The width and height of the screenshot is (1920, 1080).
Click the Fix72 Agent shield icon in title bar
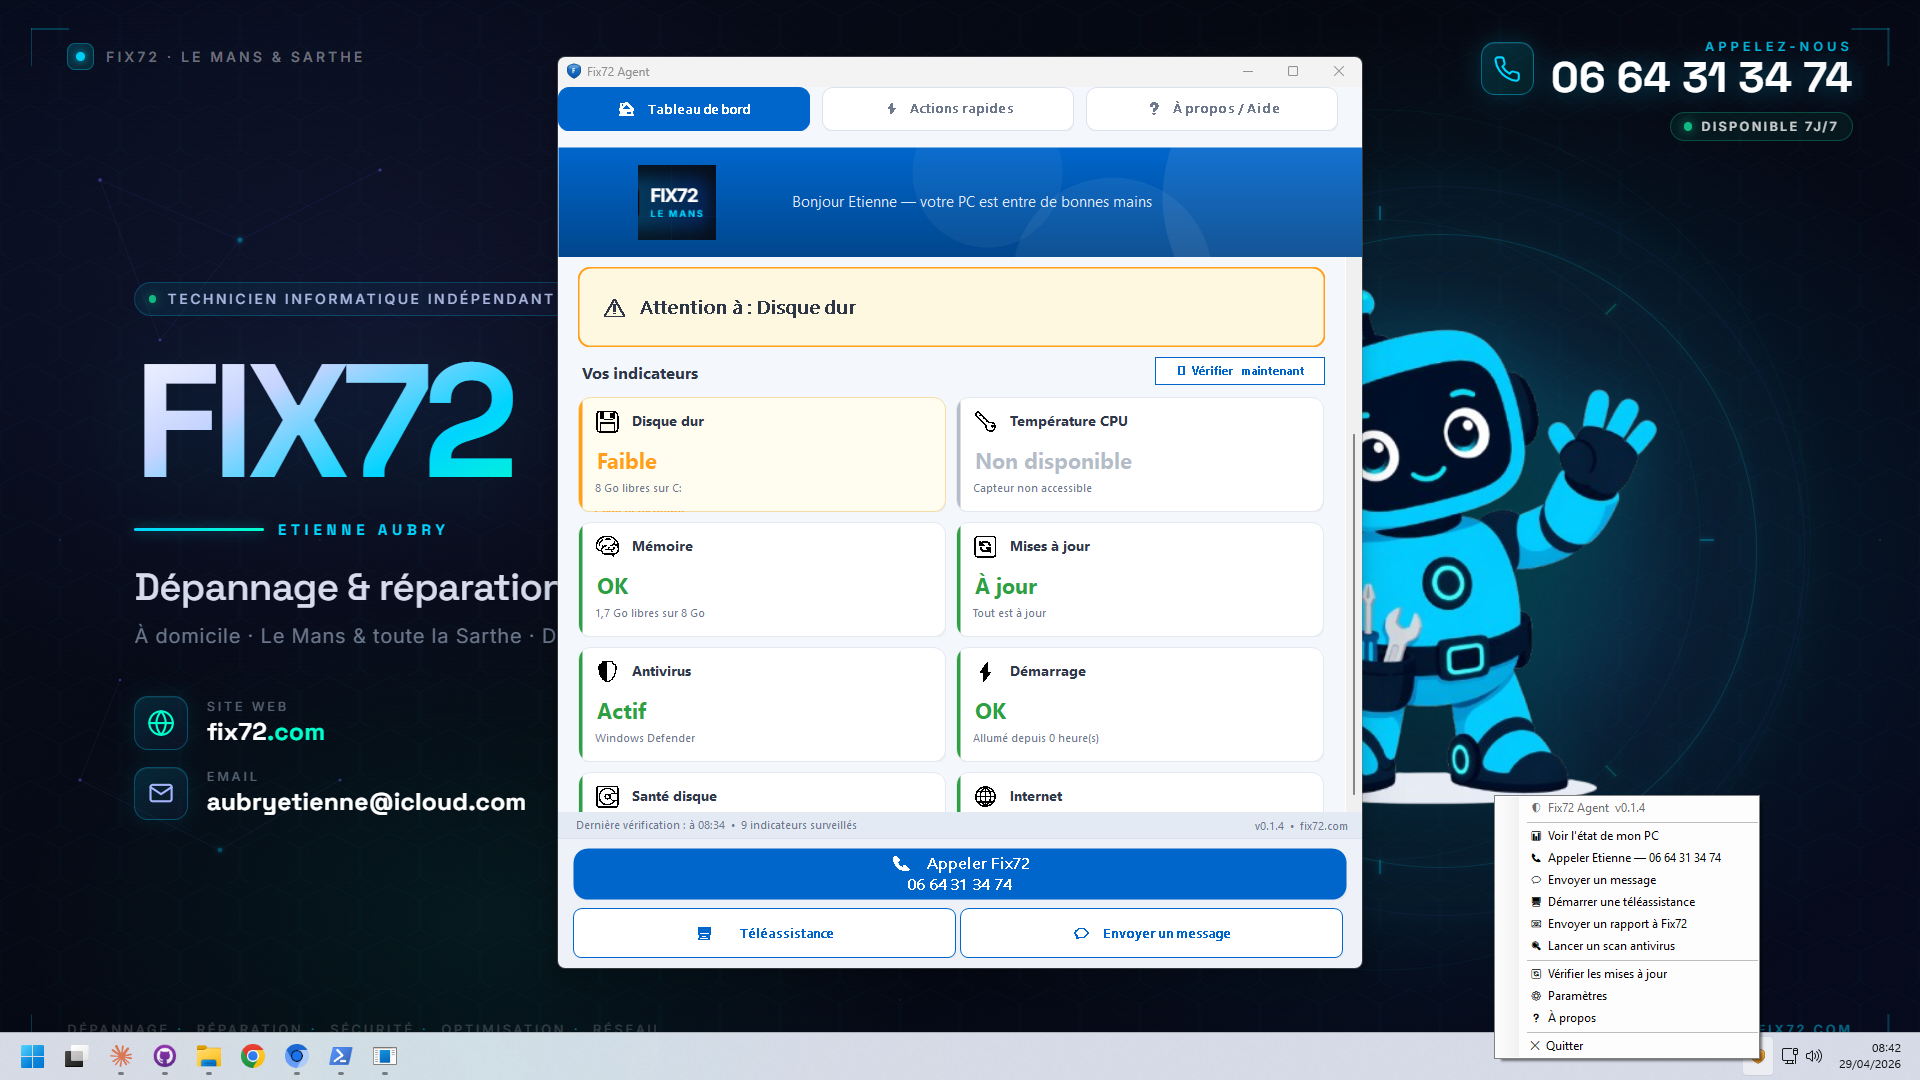click(573, 71)
